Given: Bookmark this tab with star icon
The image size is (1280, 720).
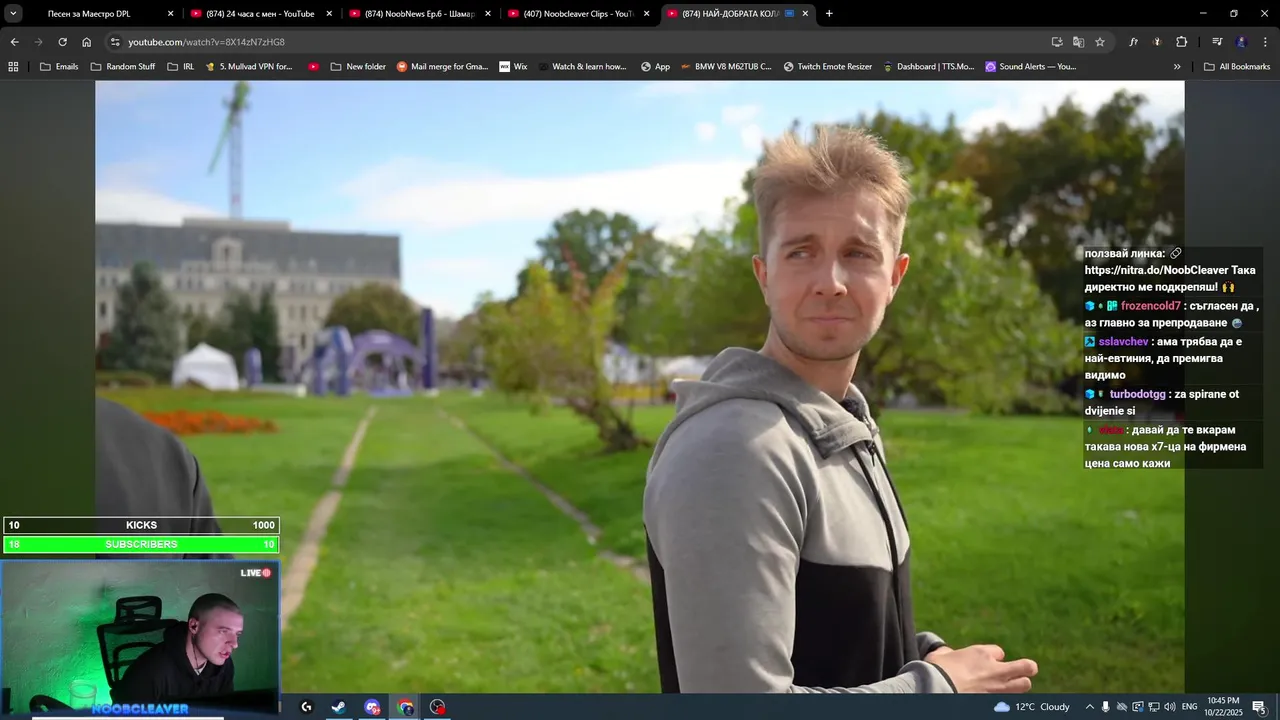Looking at the screenshot, I should click(1100, 42).
